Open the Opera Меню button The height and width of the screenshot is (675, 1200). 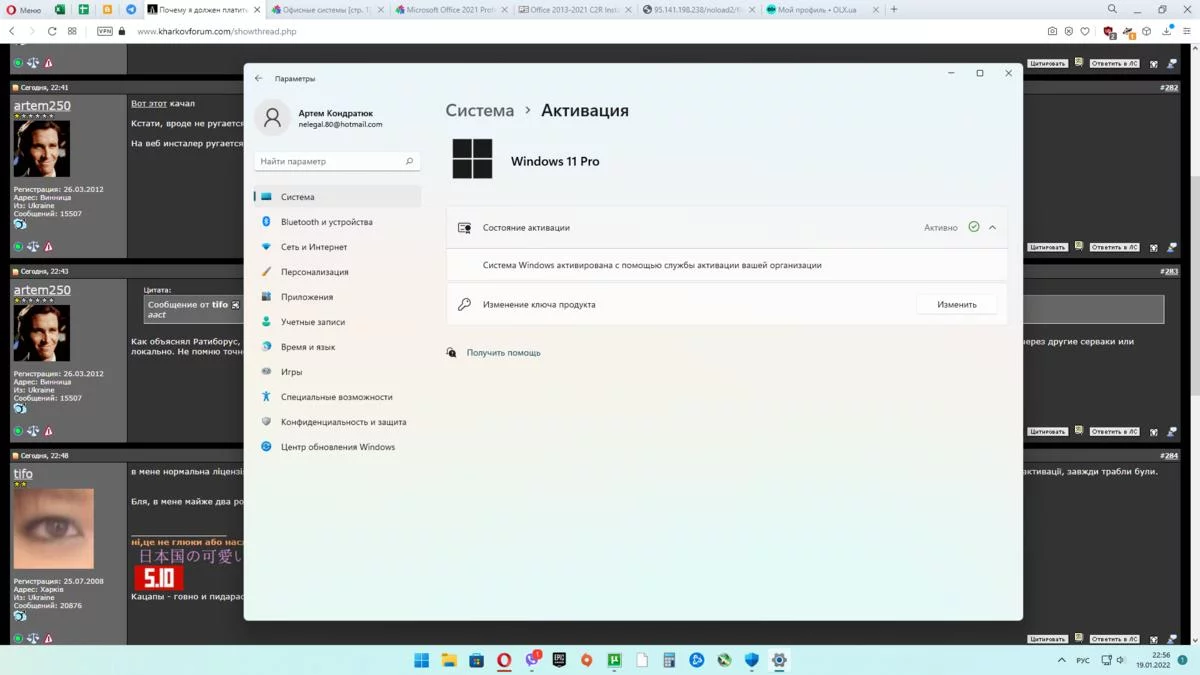pyautogui.click(x=25, y=10)
